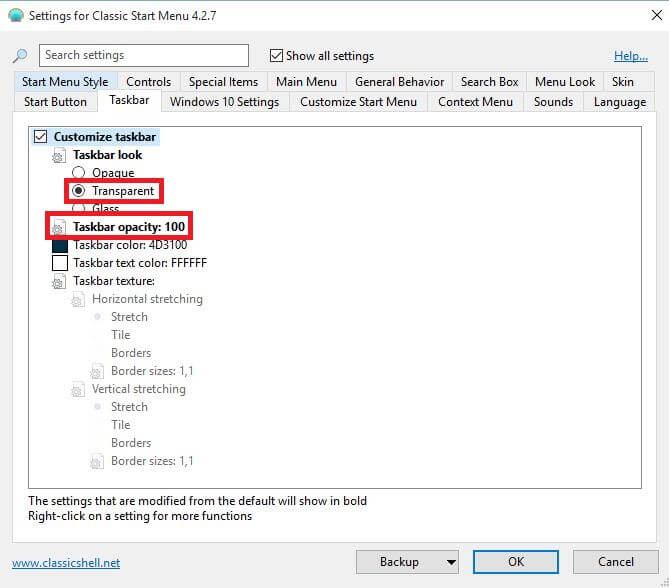Click into the Search settings field
This screenshot has width=669, height=588.
pos(144,55)
